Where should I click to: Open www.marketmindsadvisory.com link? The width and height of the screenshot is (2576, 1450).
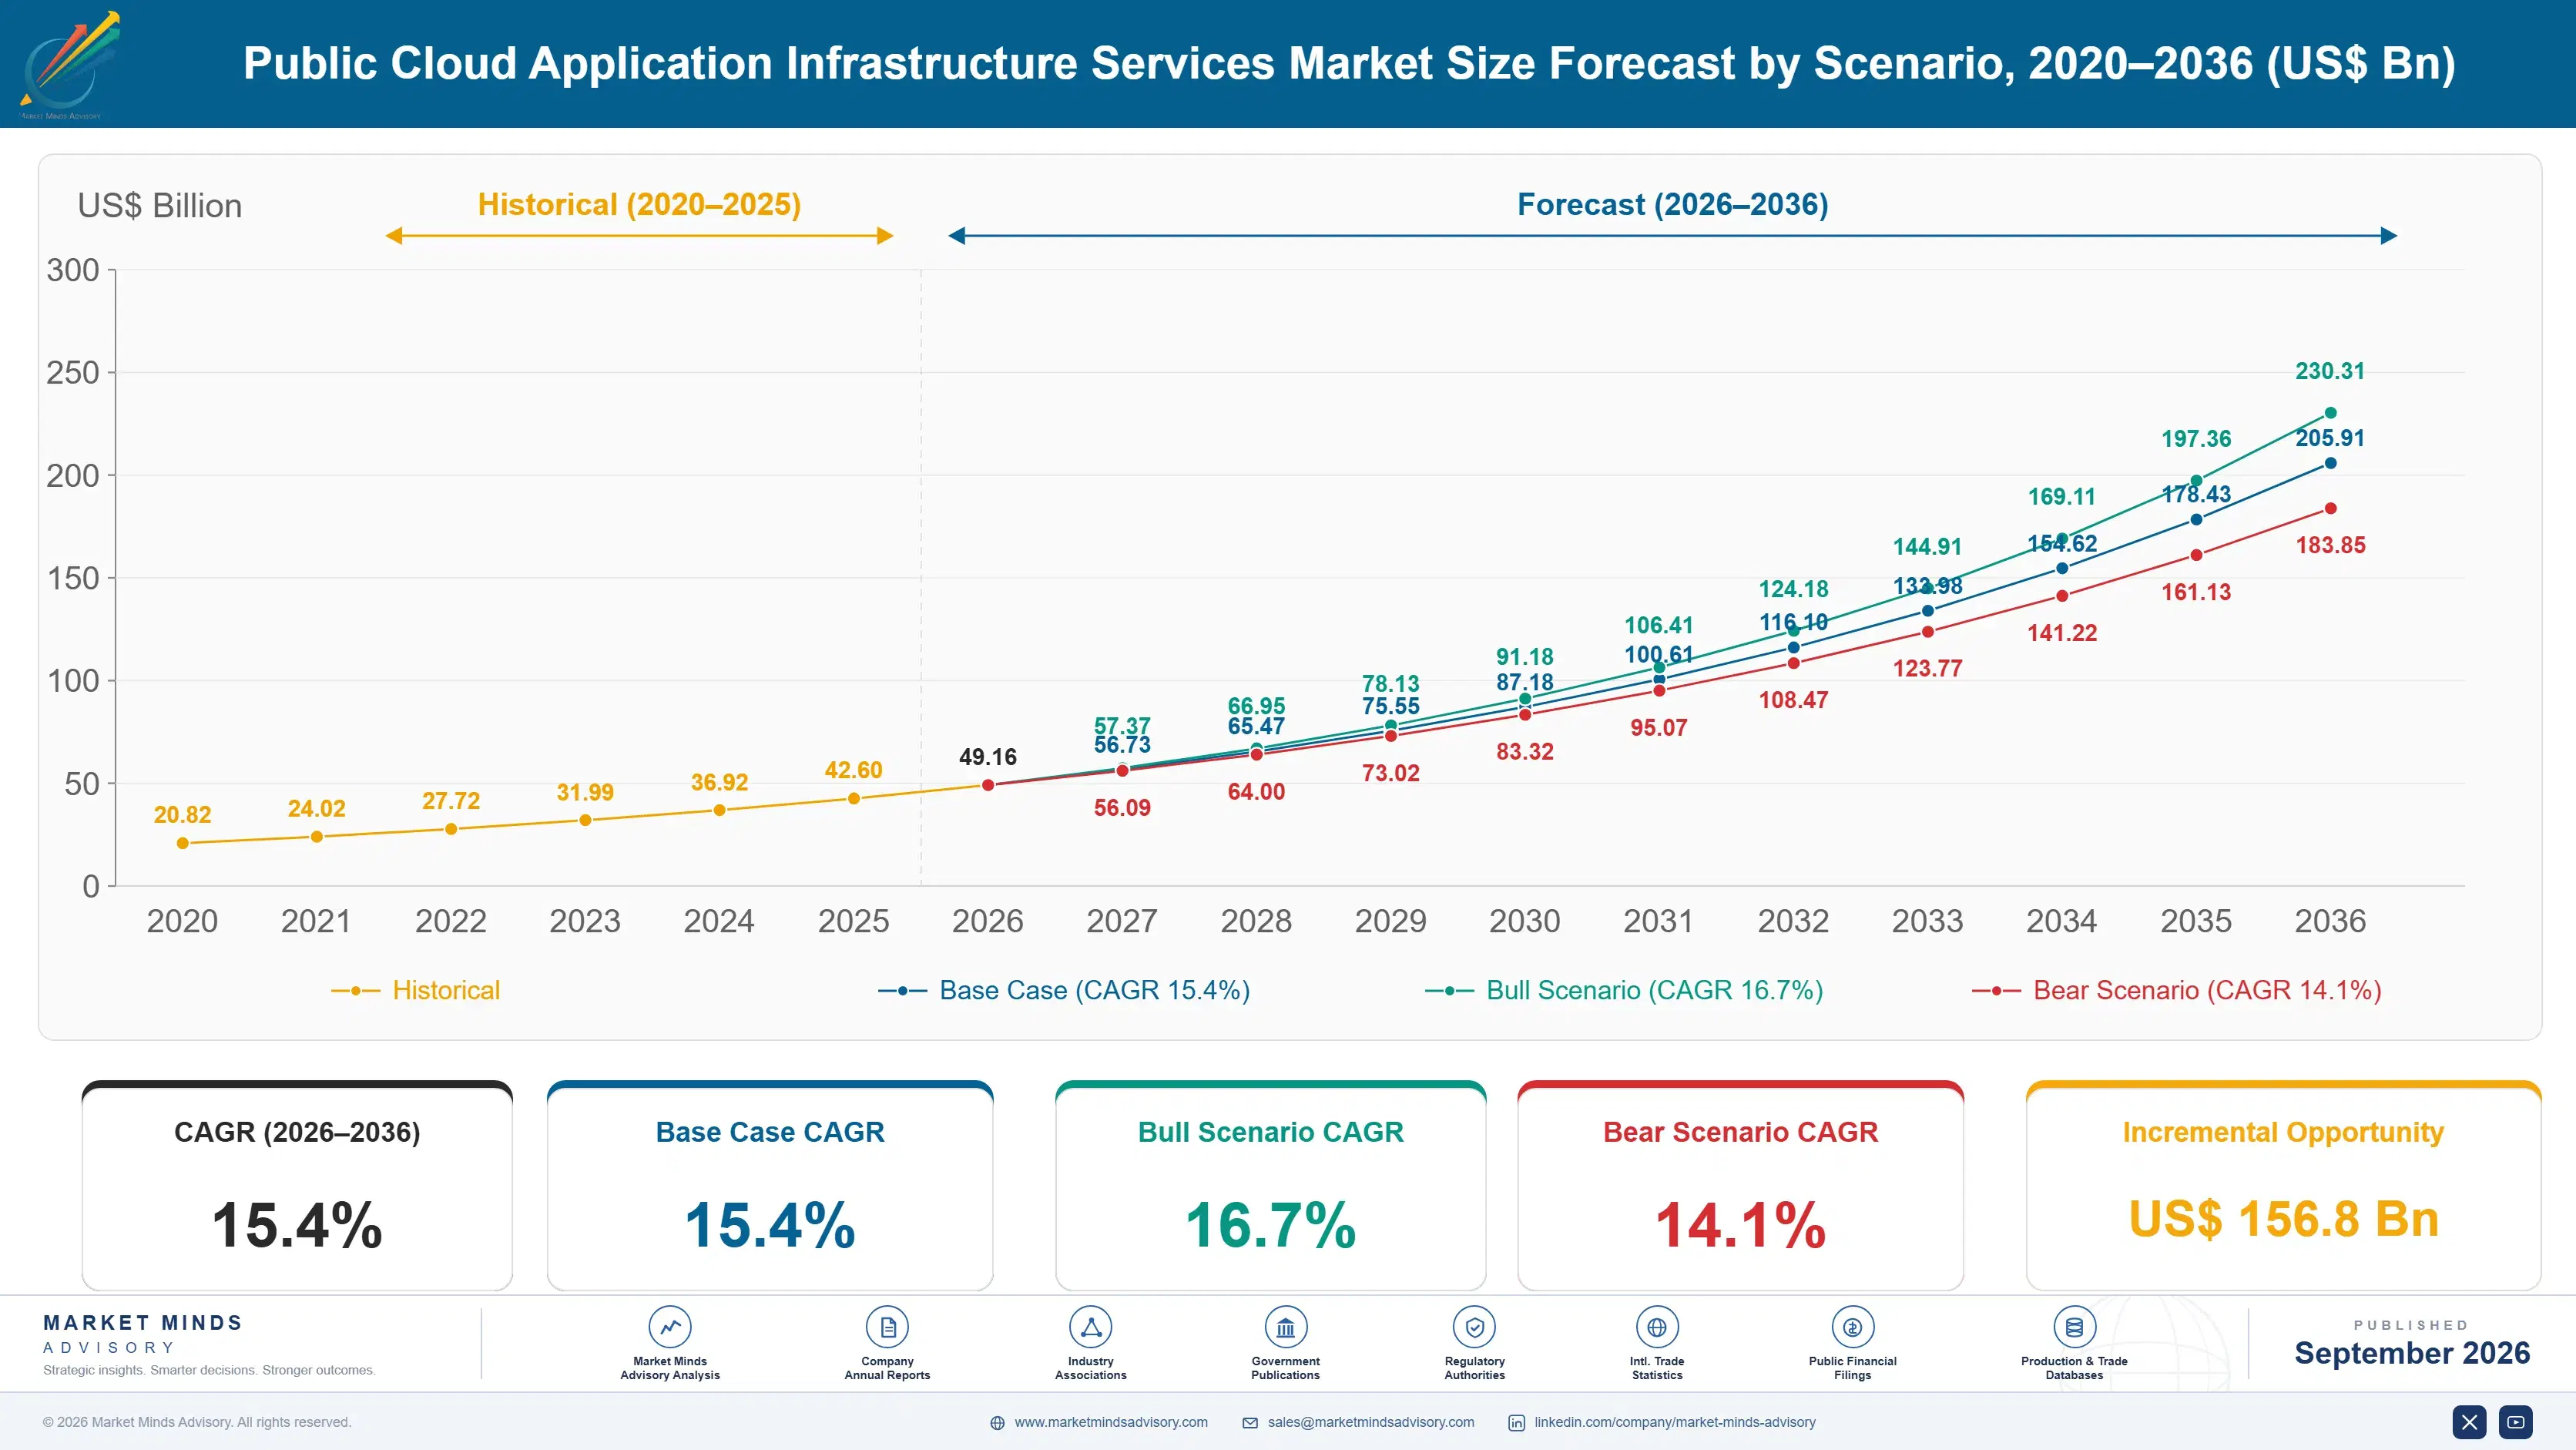pos(1111,1422)
